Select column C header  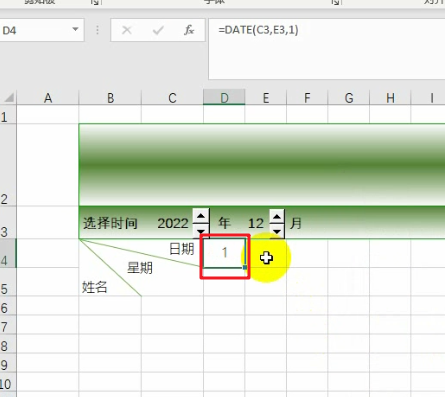[172, 98]
